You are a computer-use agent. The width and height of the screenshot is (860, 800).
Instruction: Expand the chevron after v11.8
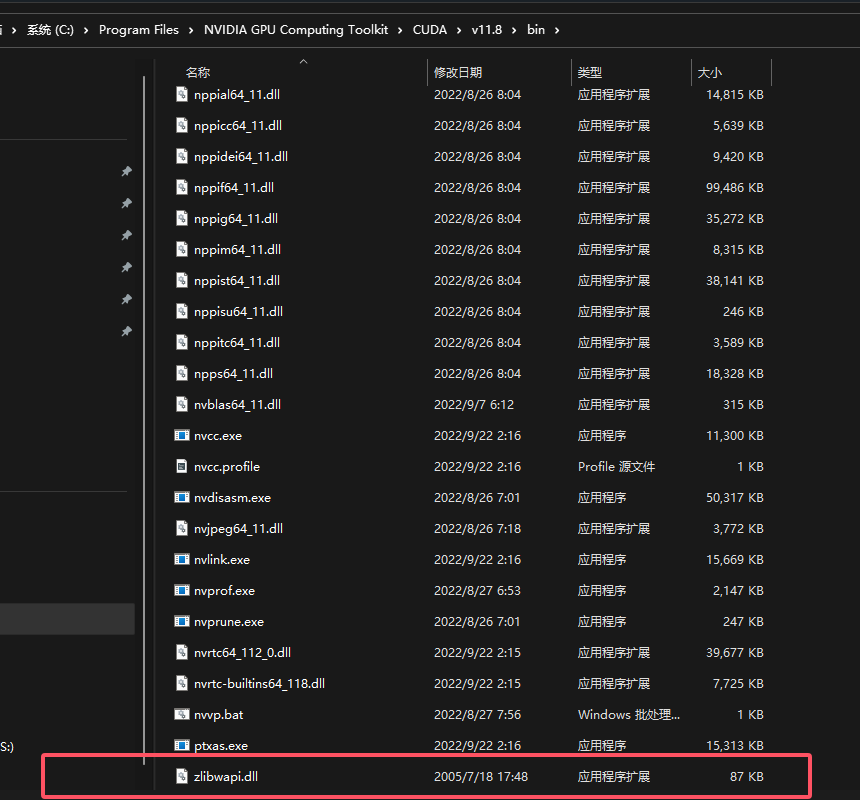pos(514,30)
